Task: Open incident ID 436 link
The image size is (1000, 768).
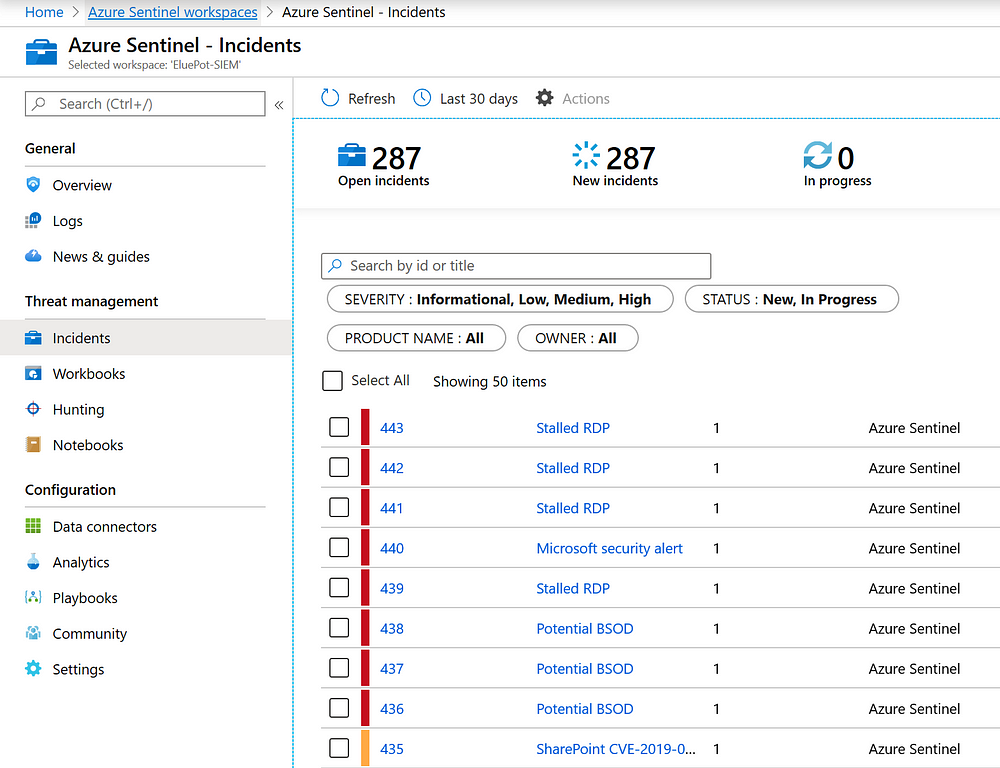Action: [392, 709]
